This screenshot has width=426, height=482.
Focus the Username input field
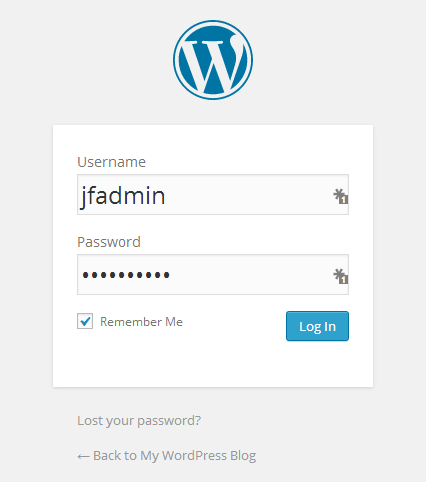213,194
